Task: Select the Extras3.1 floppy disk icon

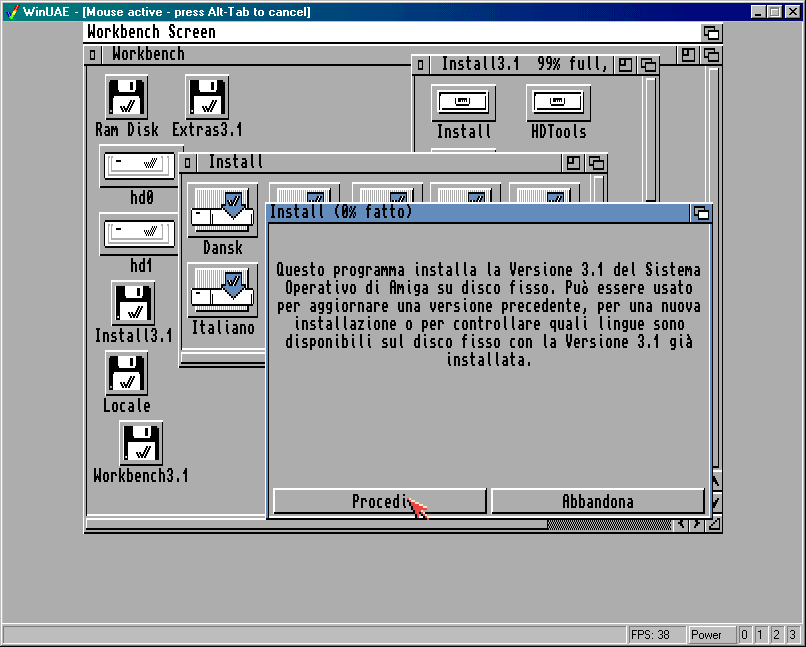Action: tap(207, 98)
